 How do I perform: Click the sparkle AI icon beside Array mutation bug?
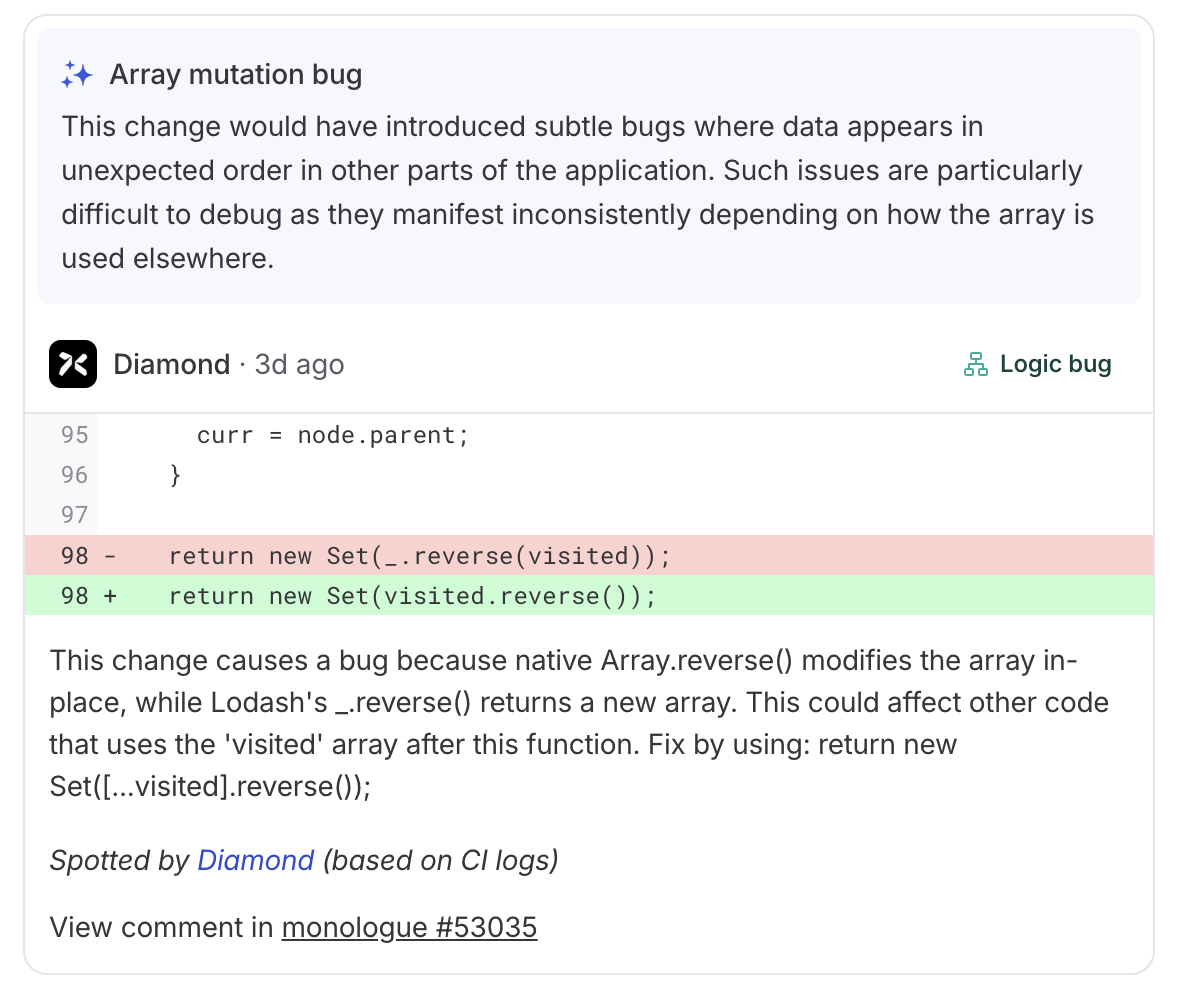tap(77, 74)
